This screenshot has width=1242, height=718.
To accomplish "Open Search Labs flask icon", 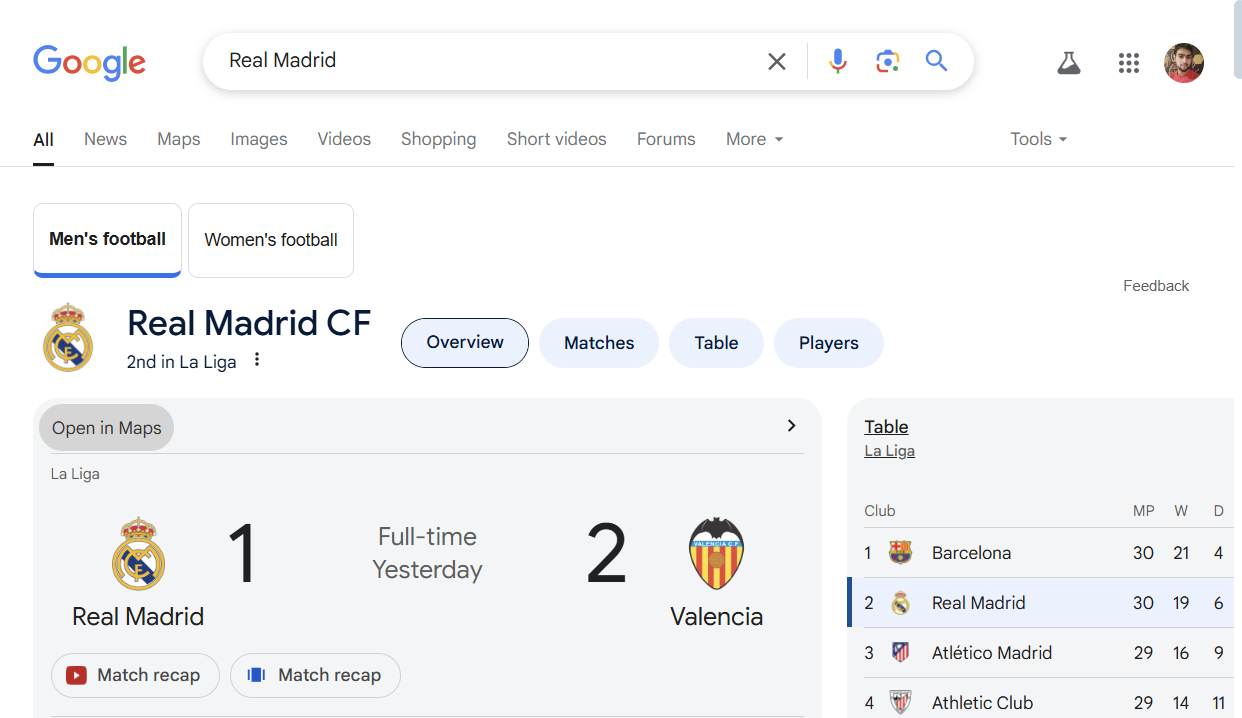I will pos(1069,64).
